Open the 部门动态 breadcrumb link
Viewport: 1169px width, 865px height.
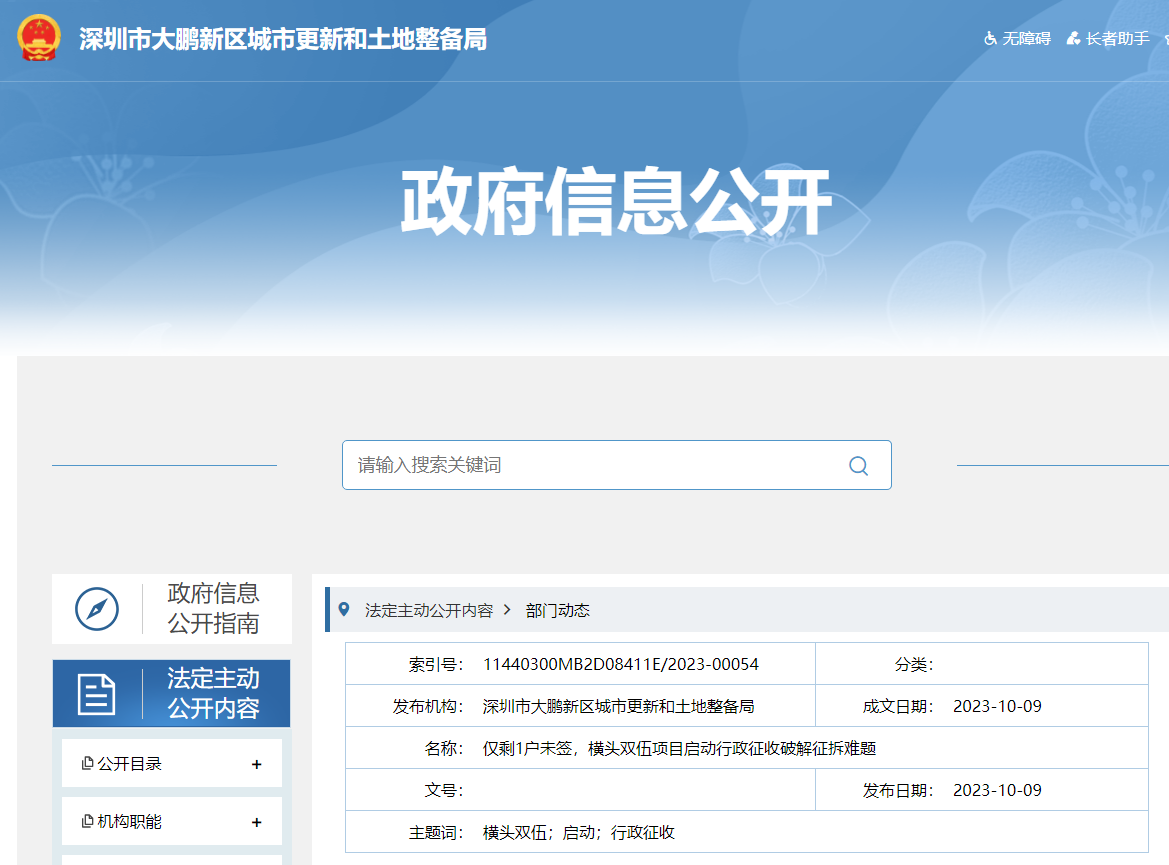pyautogui.click(x=557, y=610)
